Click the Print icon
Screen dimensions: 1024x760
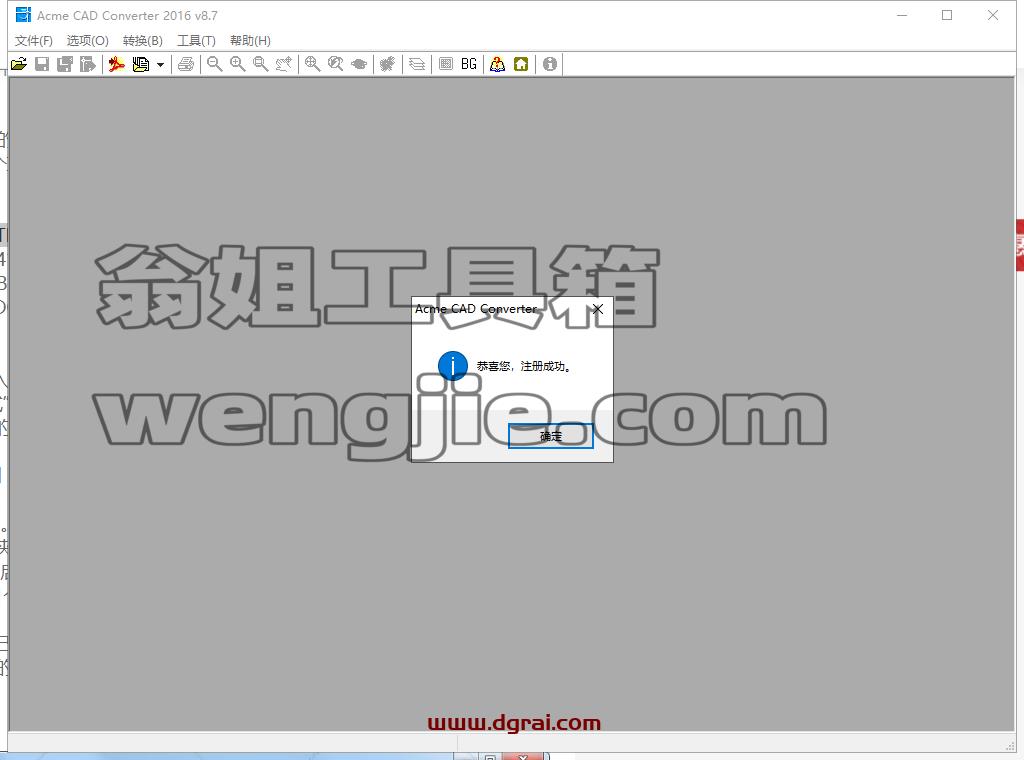click(186, 64)
